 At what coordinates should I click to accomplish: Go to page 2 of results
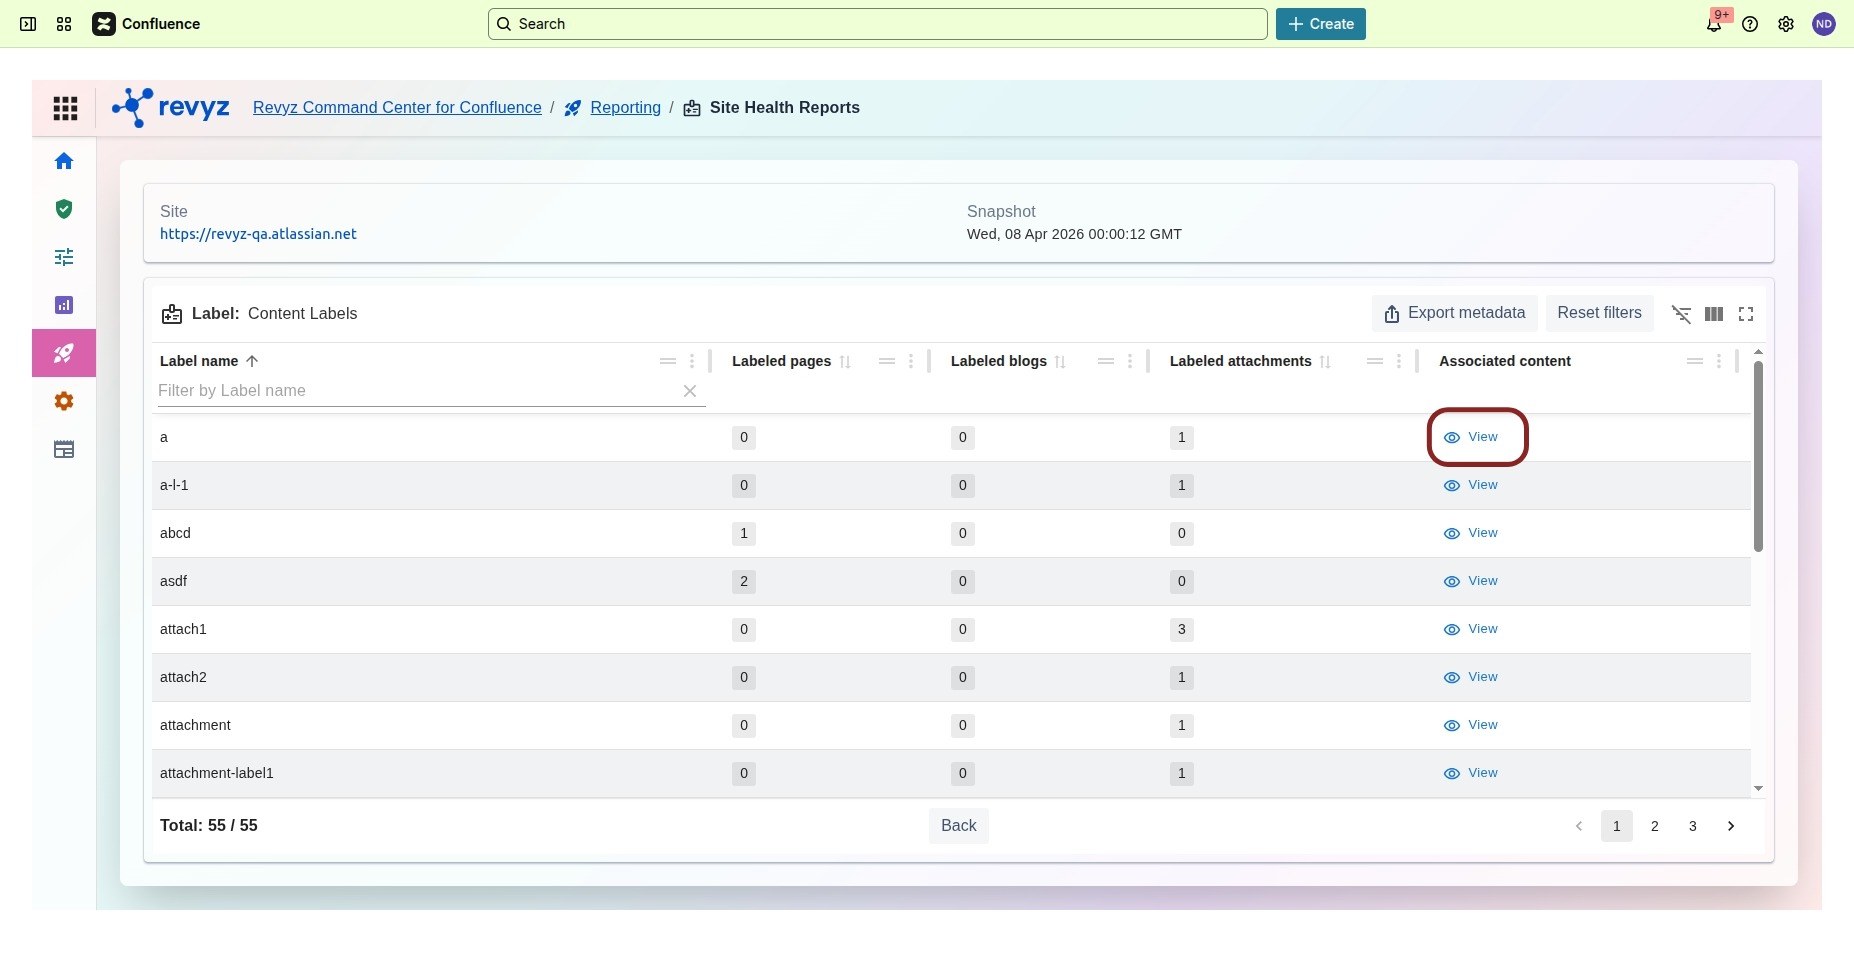tap(1655, 826)
